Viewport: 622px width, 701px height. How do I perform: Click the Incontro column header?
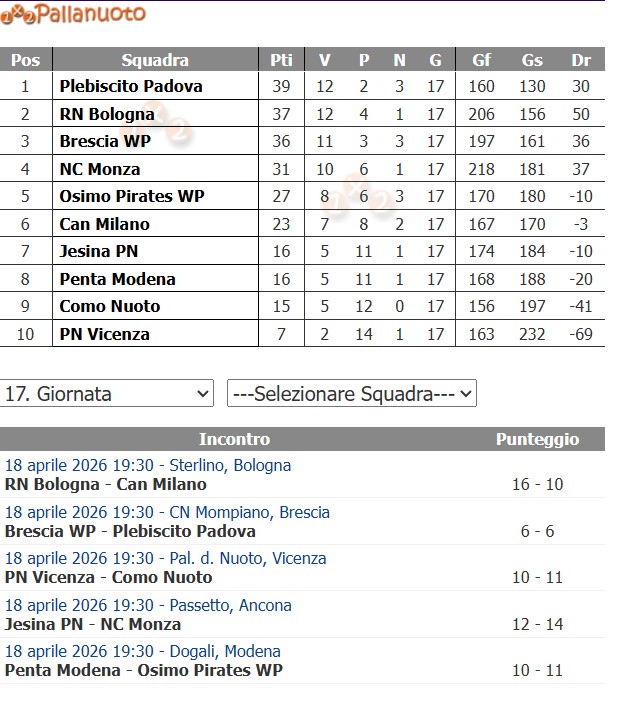pos(234,439)
